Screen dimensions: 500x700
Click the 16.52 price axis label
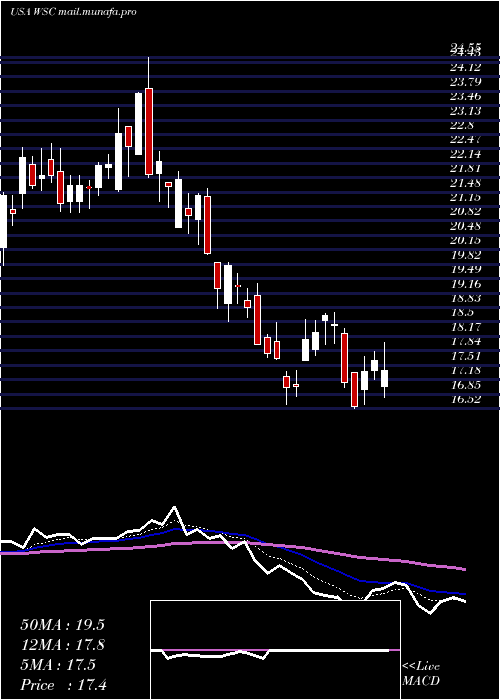pyautogui.click(x=465, y=399)
